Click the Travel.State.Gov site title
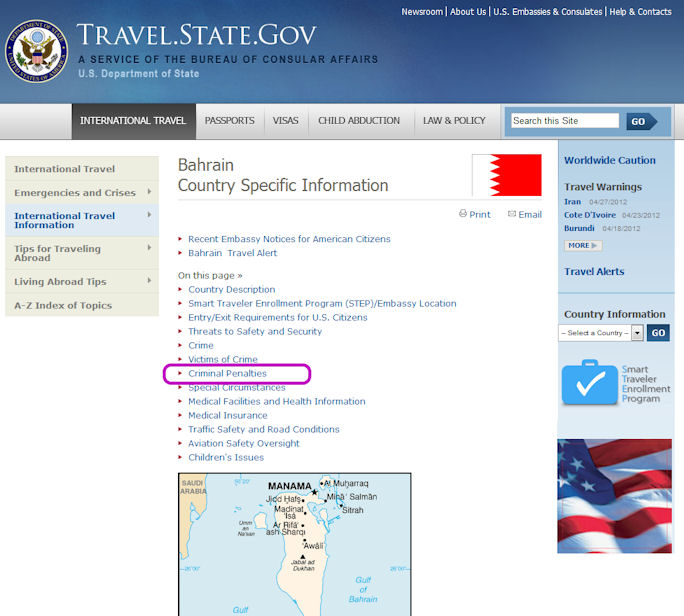The image size is (684, 616). (x=196, y=34)
